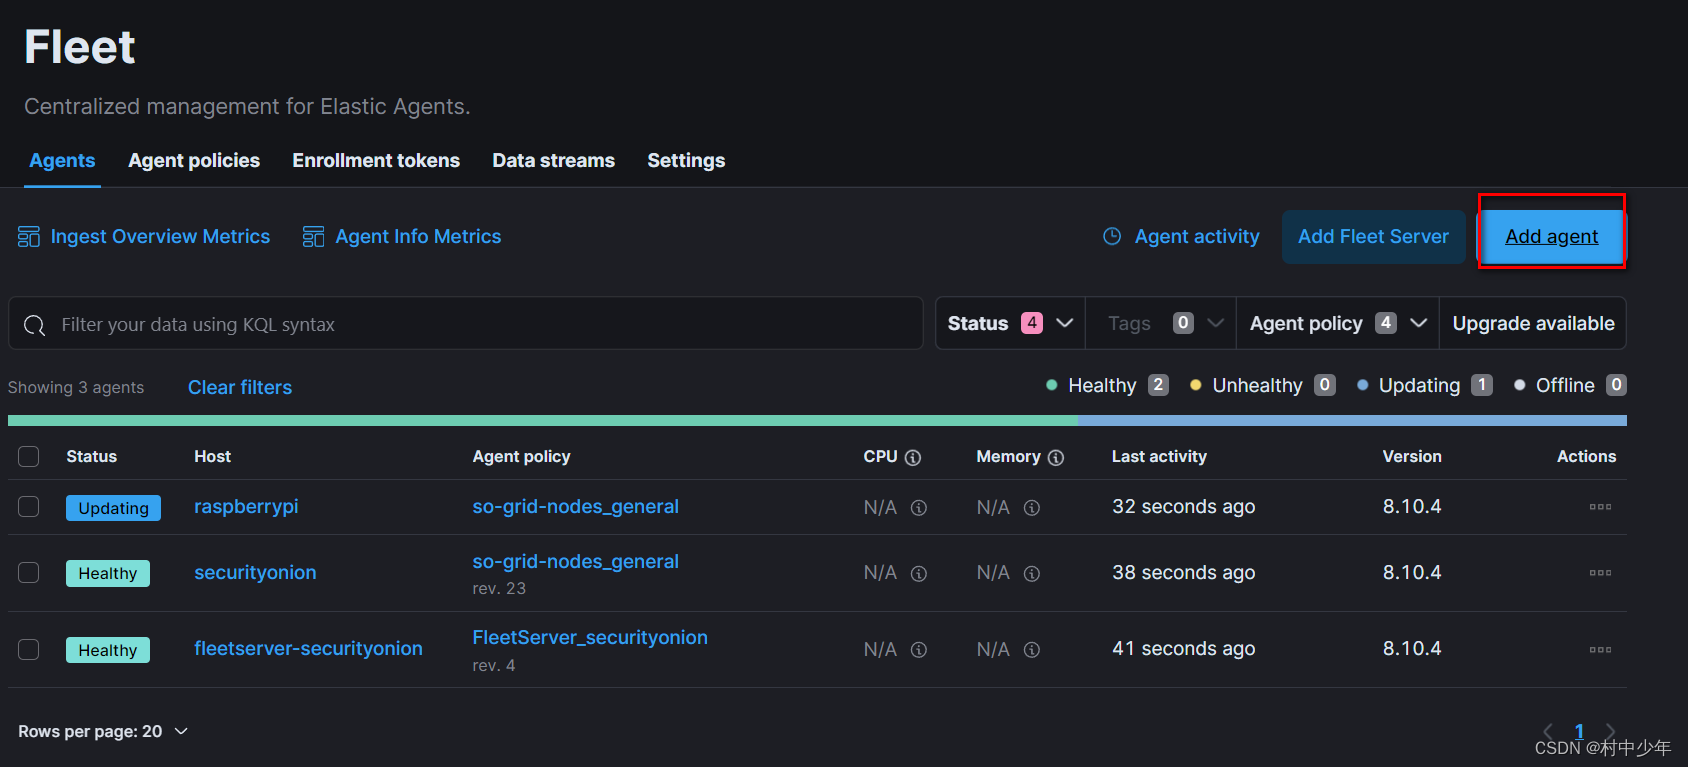Click the search magnifier icon in KQL filter
The width and height of the screenshot is (1688, 767).
point(35,325)
